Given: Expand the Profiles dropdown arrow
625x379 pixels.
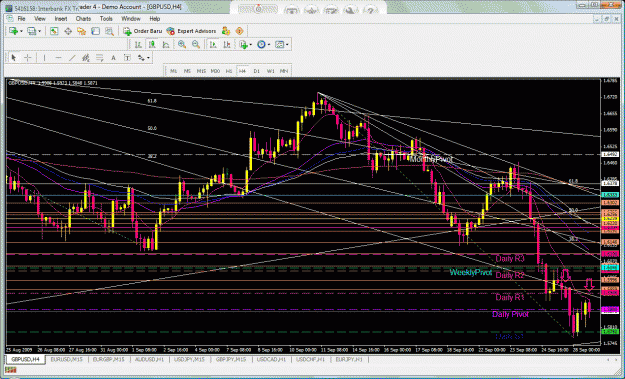Looking at the screenshot, I should pyautogui.click(x=39, y=31).
